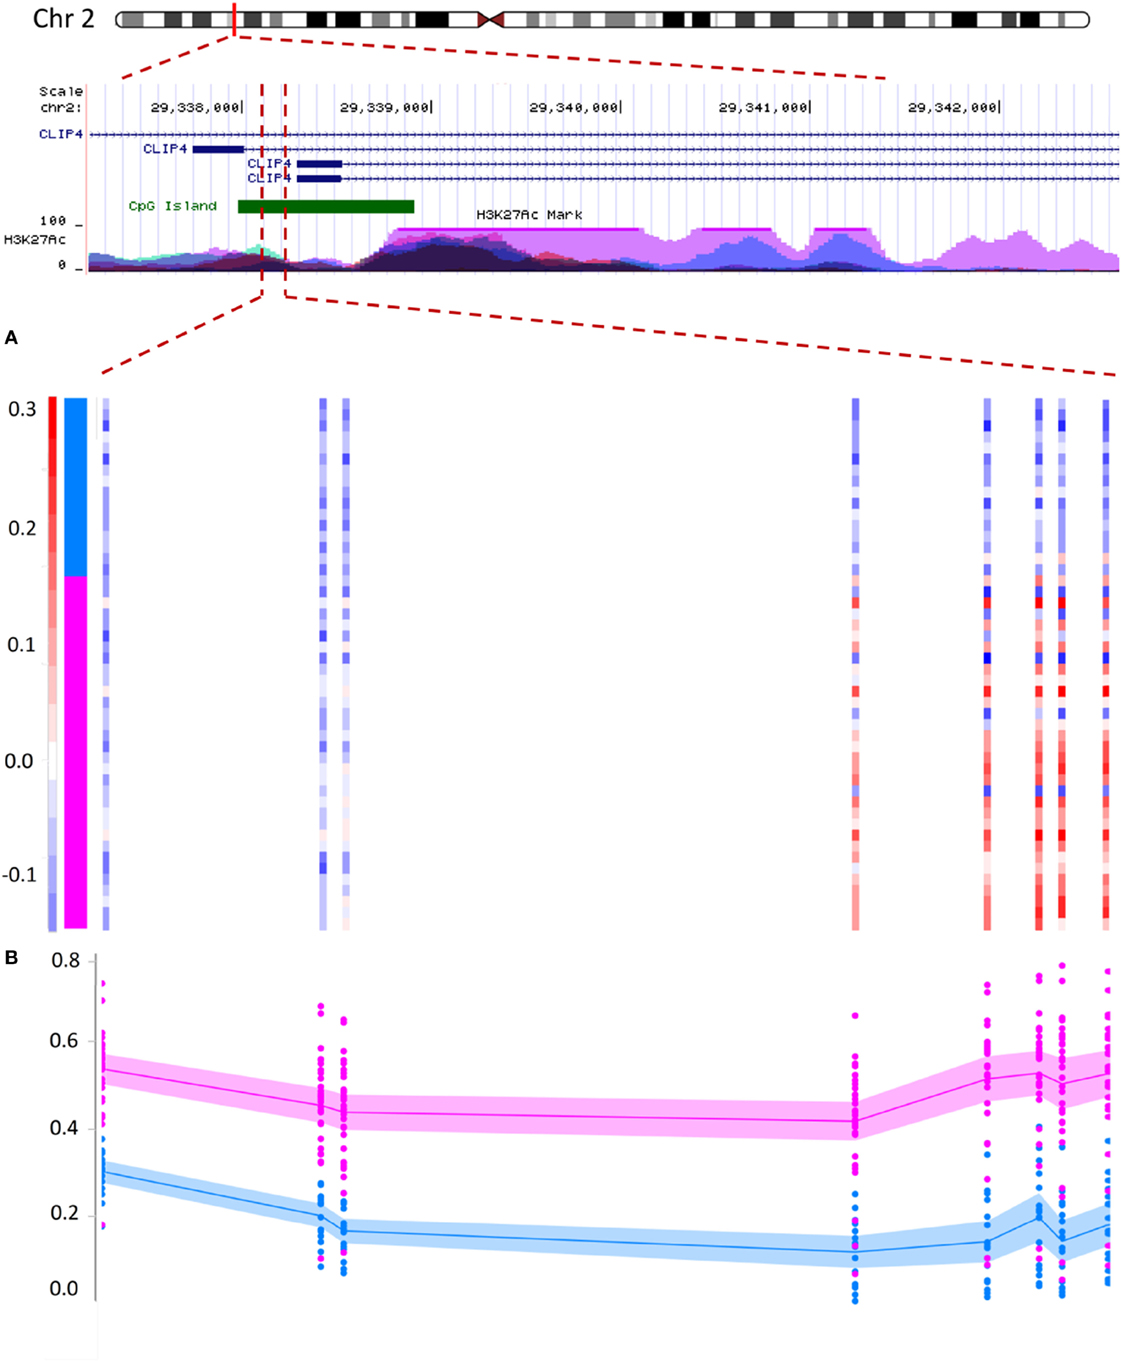1121x1362 pixels.
Task: Click the "0.8" tick on the panel B axis
Action: coord(66,961)
